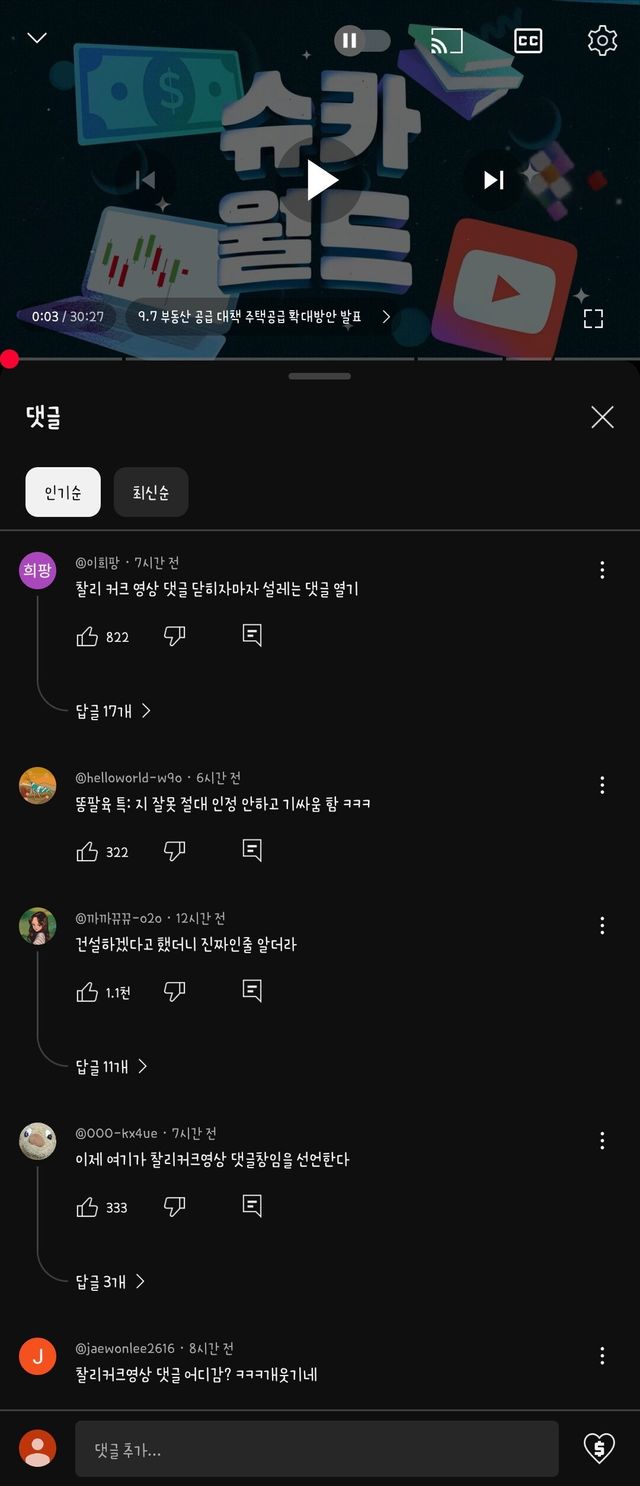Like the comment by @000-kx4ue

(86, 1206)
